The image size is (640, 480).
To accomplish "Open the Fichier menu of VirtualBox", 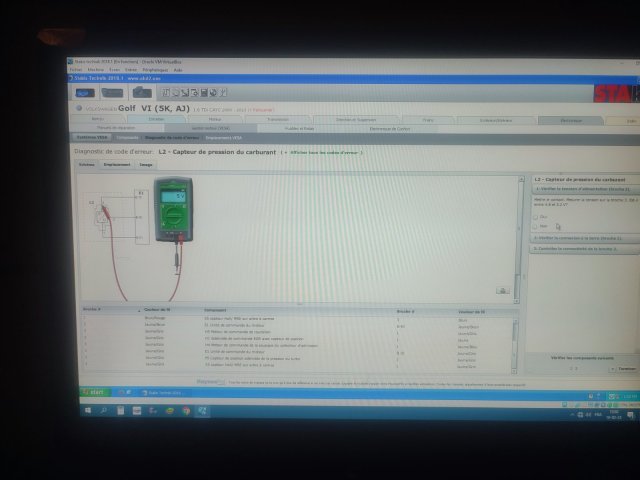I will pyautogui.click(x=76, y=70).
